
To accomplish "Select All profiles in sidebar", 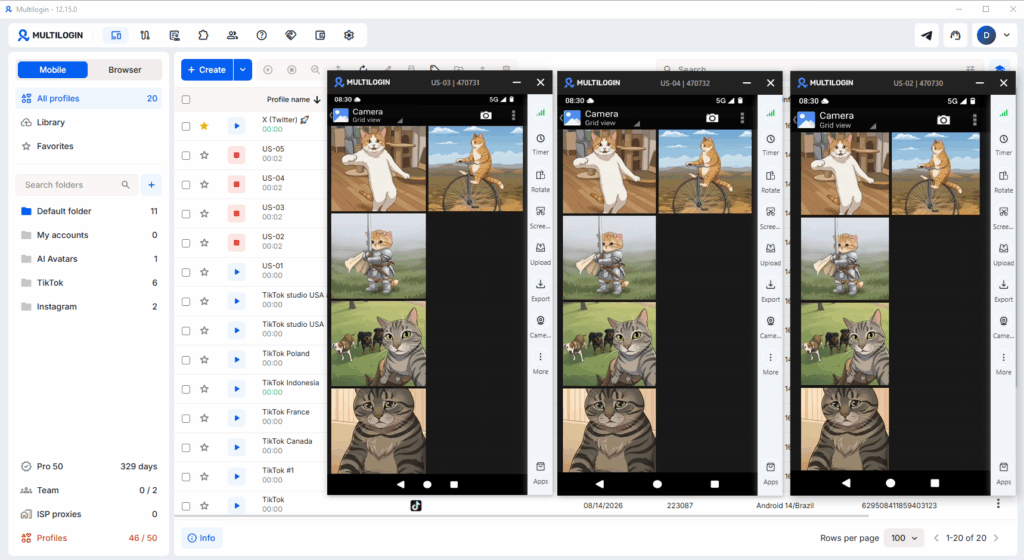I will [x=89, y=99].
